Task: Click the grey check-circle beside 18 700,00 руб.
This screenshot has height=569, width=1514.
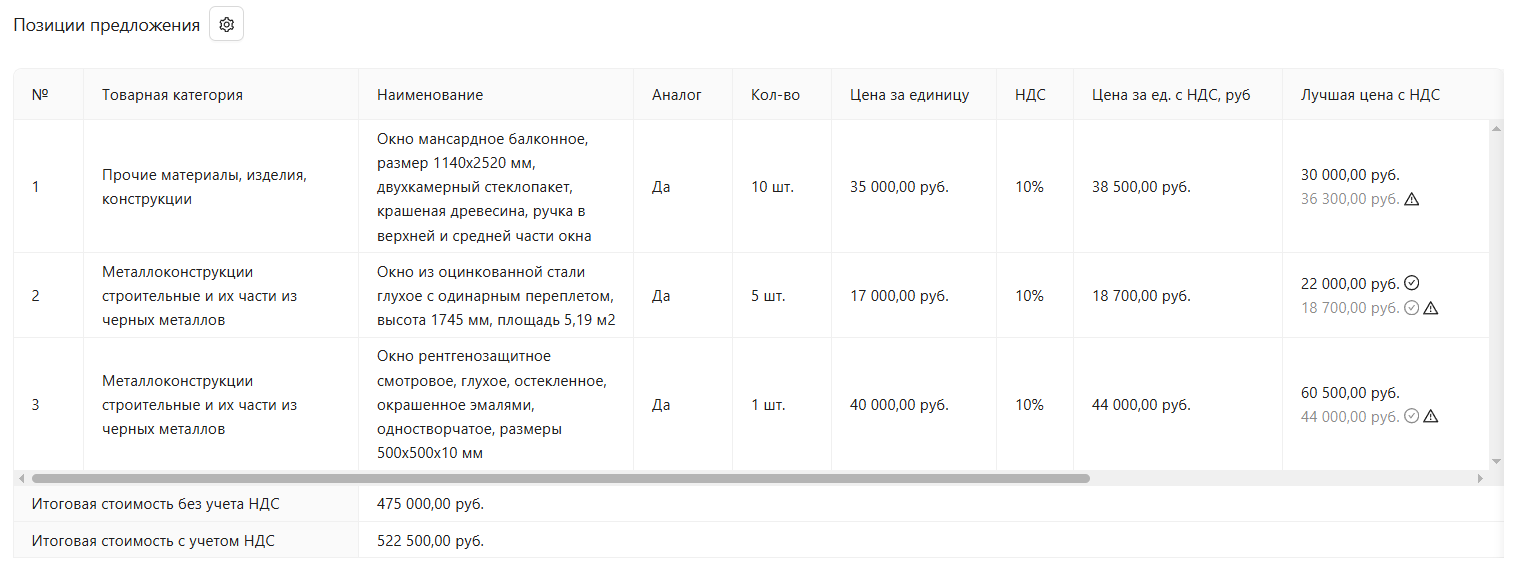Action: (1412, 308)
